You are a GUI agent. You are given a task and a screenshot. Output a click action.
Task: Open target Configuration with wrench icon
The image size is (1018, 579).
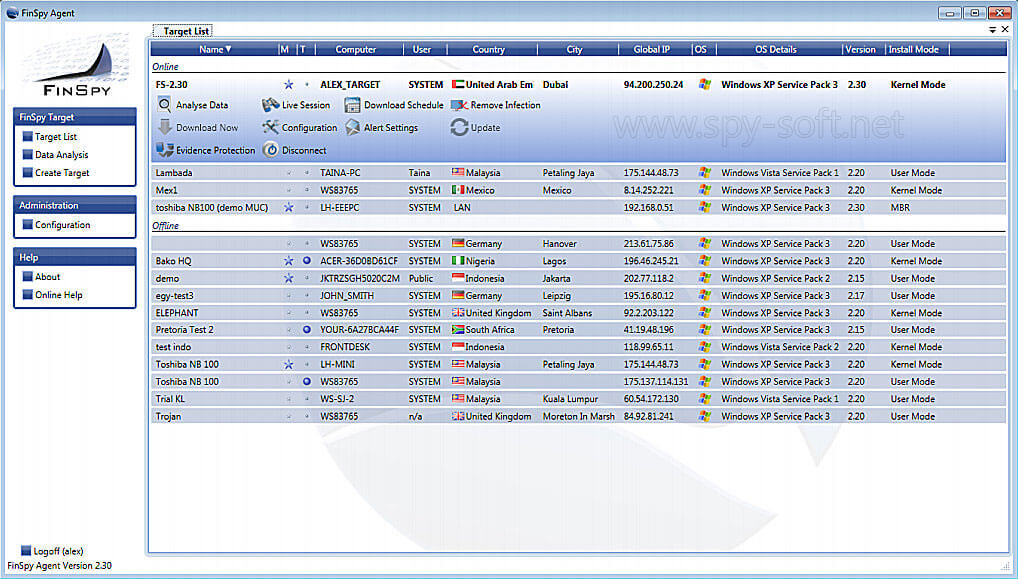point(271,128)
